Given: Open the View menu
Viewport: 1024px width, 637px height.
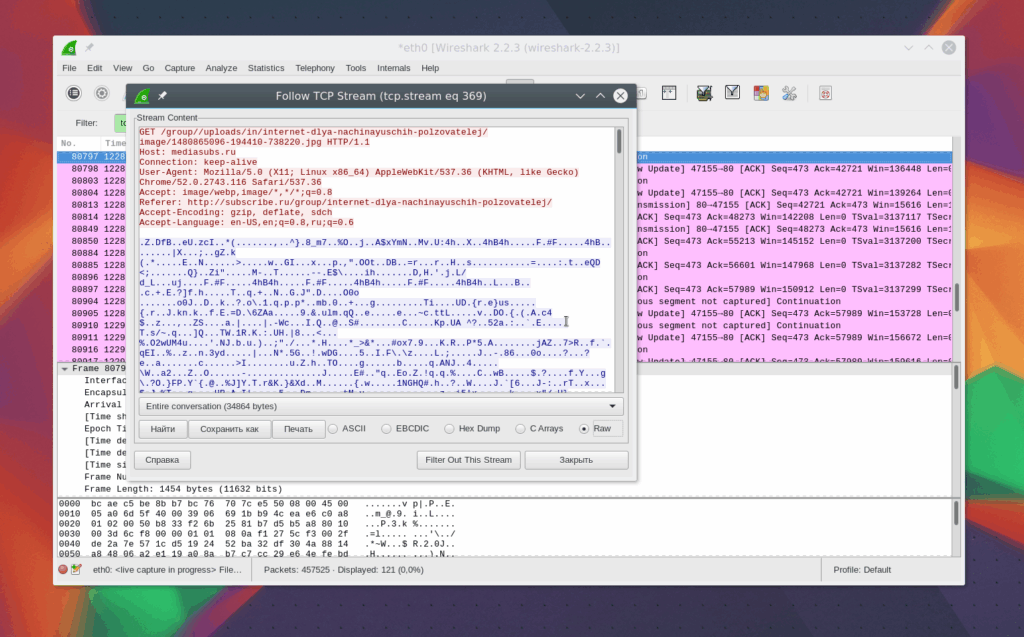Looking at the screenshot, I should pos(122,68).
